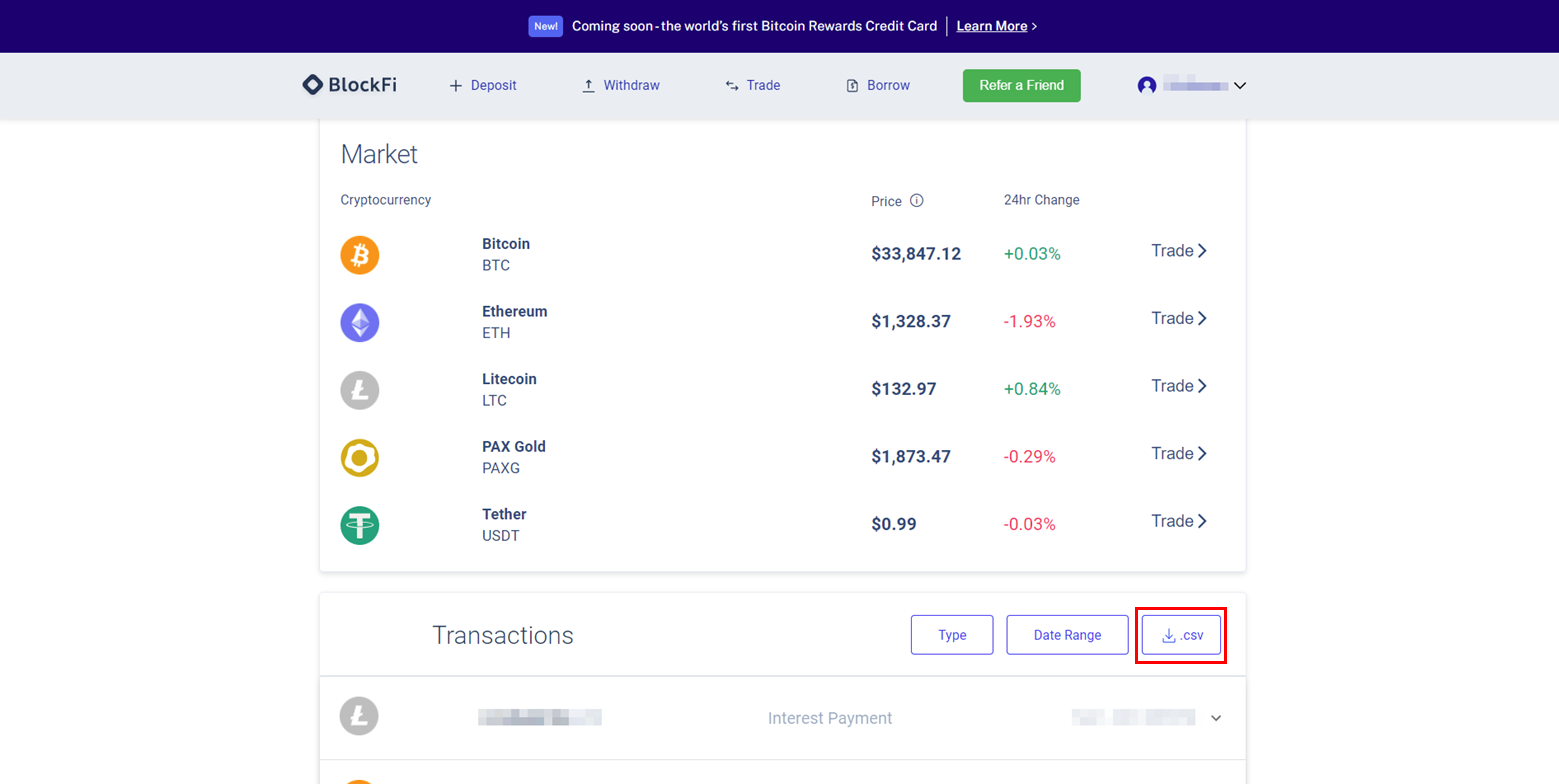This screenshot has height=784, width=1559.
Task: Click the Litecoin +0.84% change
Action: 1032,389
